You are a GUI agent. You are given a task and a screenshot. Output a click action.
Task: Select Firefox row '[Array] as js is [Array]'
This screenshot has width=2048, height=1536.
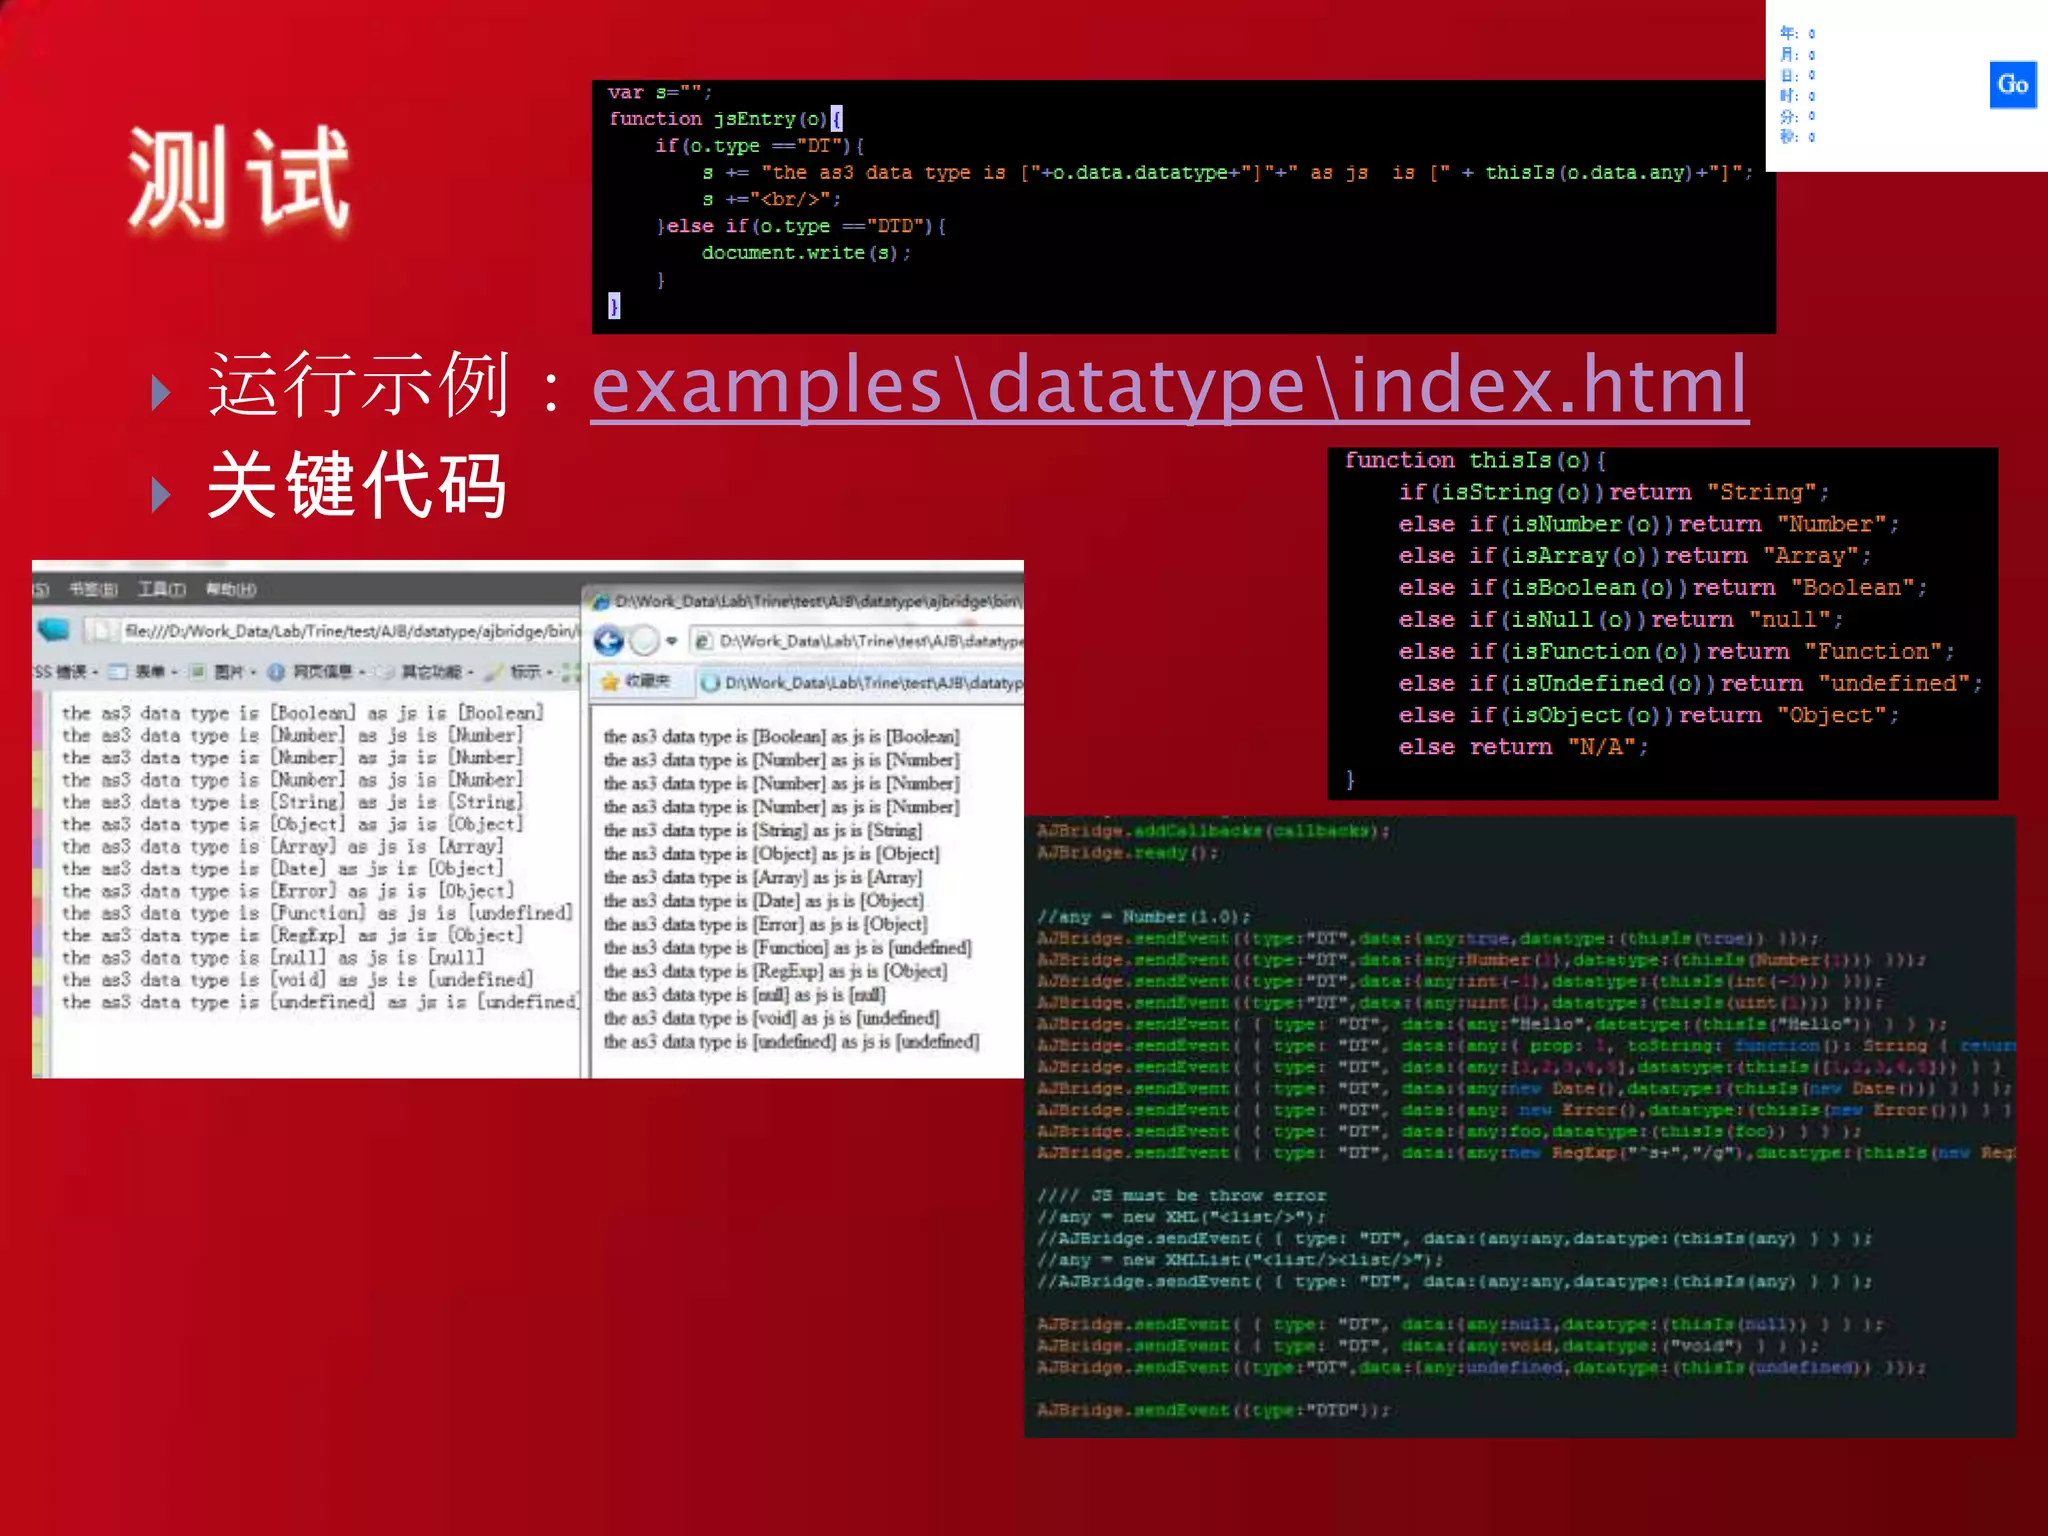(282, 846)
